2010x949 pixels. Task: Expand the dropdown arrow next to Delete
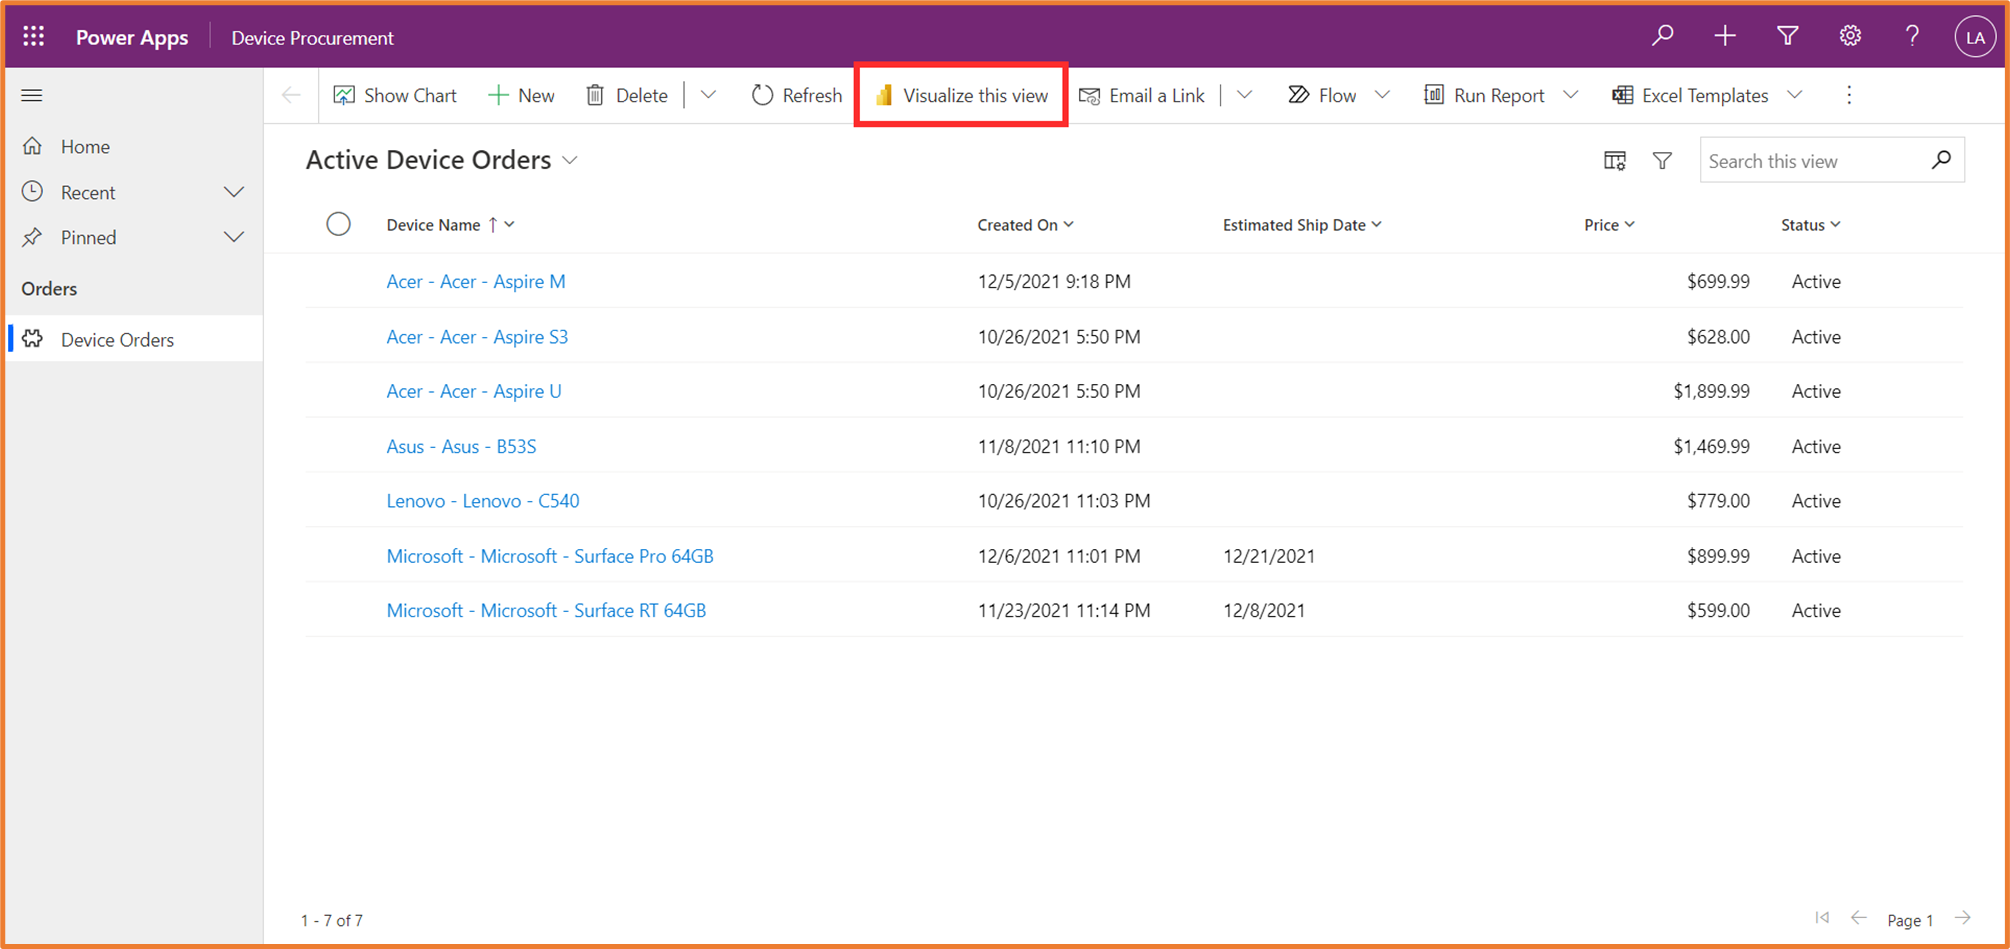[x=708, y=95]
